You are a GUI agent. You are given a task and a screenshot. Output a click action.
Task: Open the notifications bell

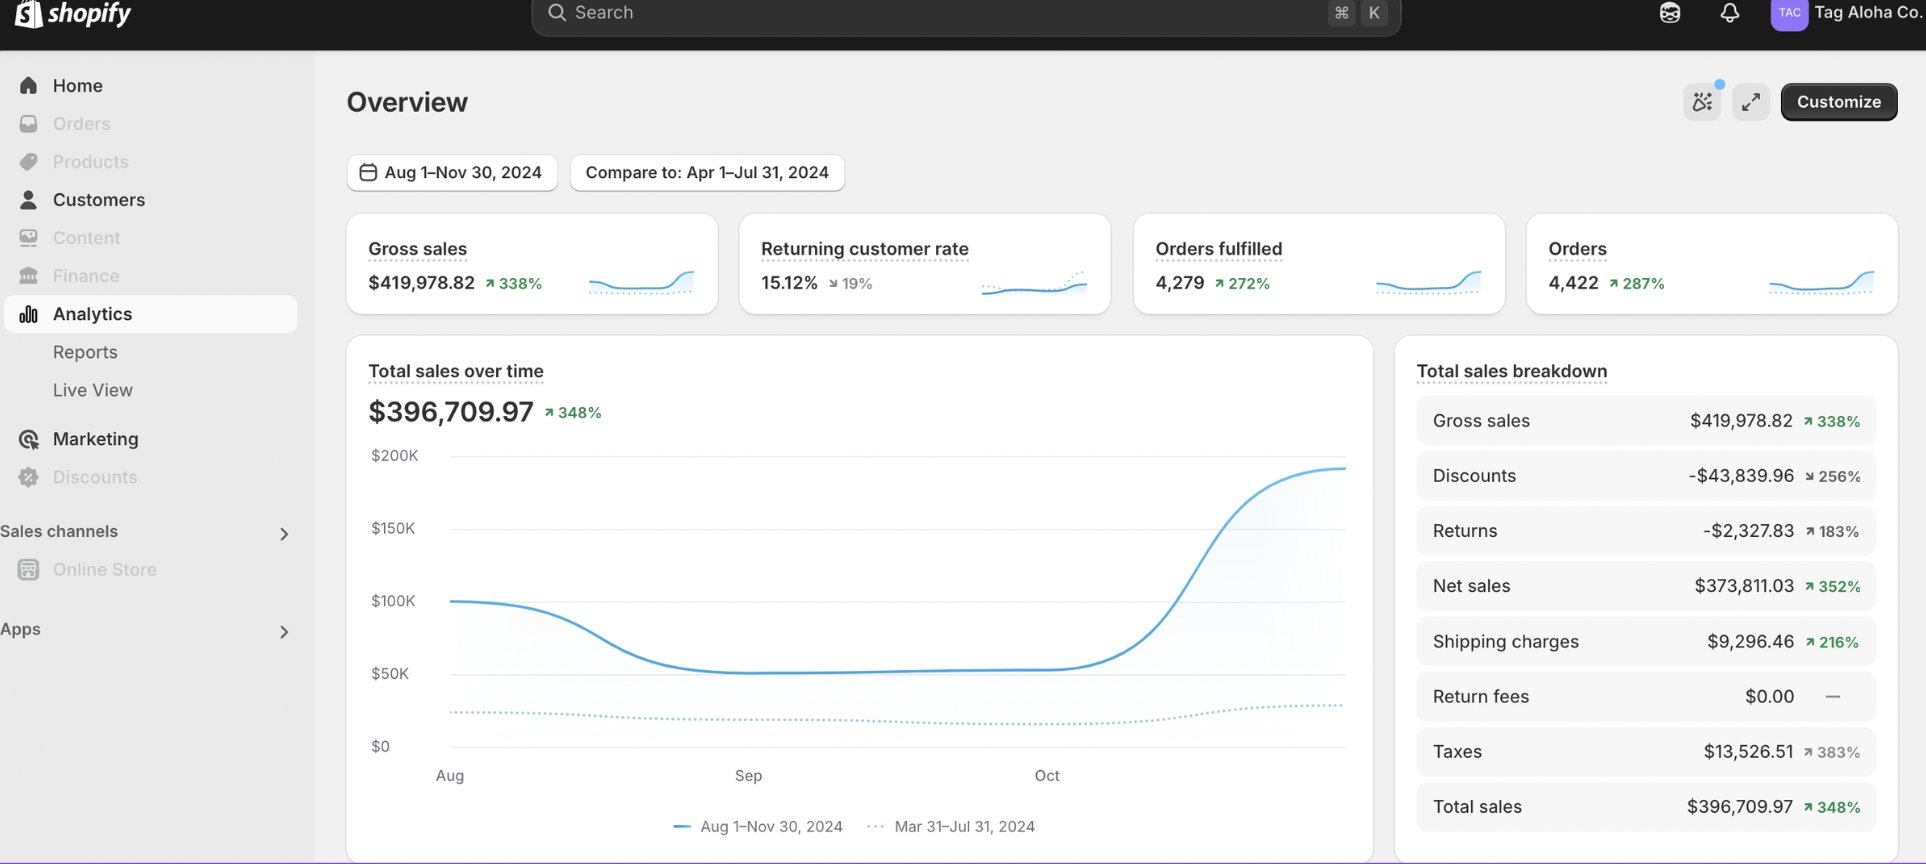[x=1730, y=13]
